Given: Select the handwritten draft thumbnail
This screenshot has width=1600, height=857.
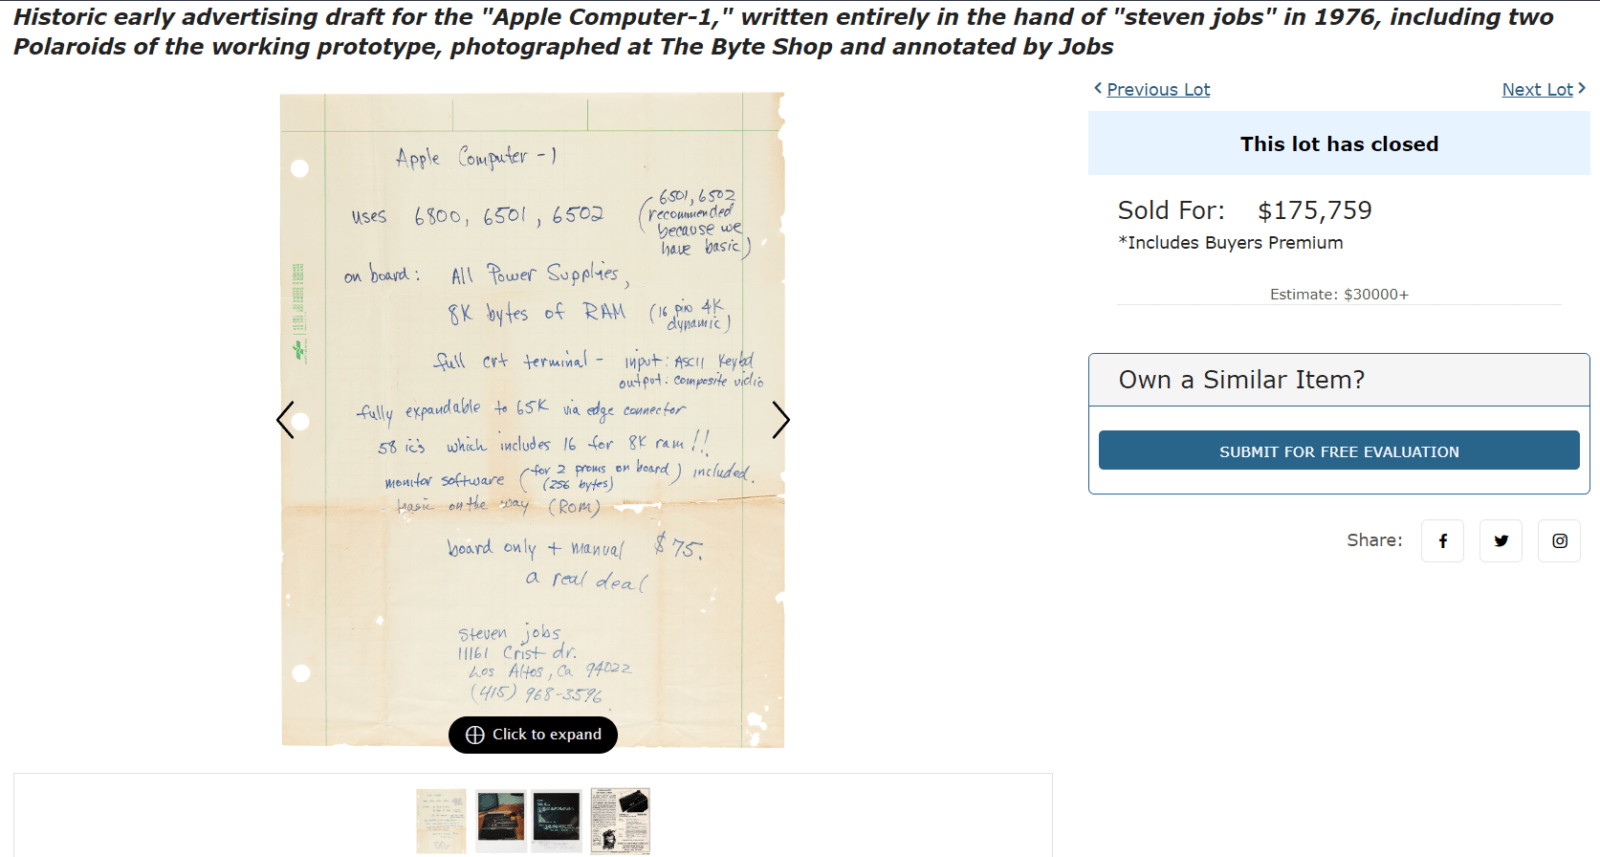Looking at the screenshot, I should tap(441, 821).
